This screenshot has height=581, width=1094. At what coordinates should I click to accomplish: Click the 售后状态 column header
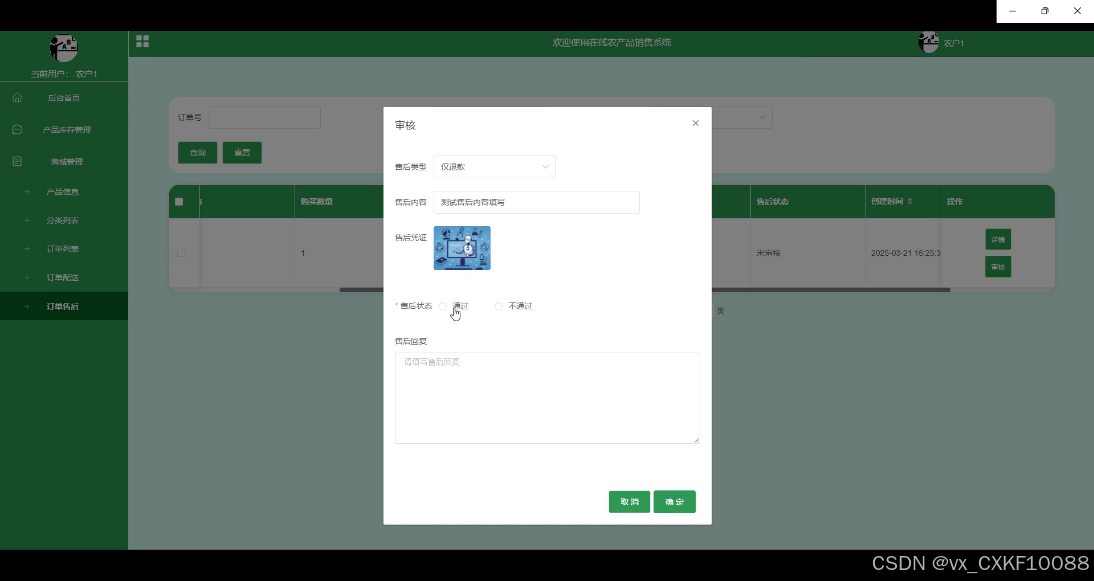(772, 202)
